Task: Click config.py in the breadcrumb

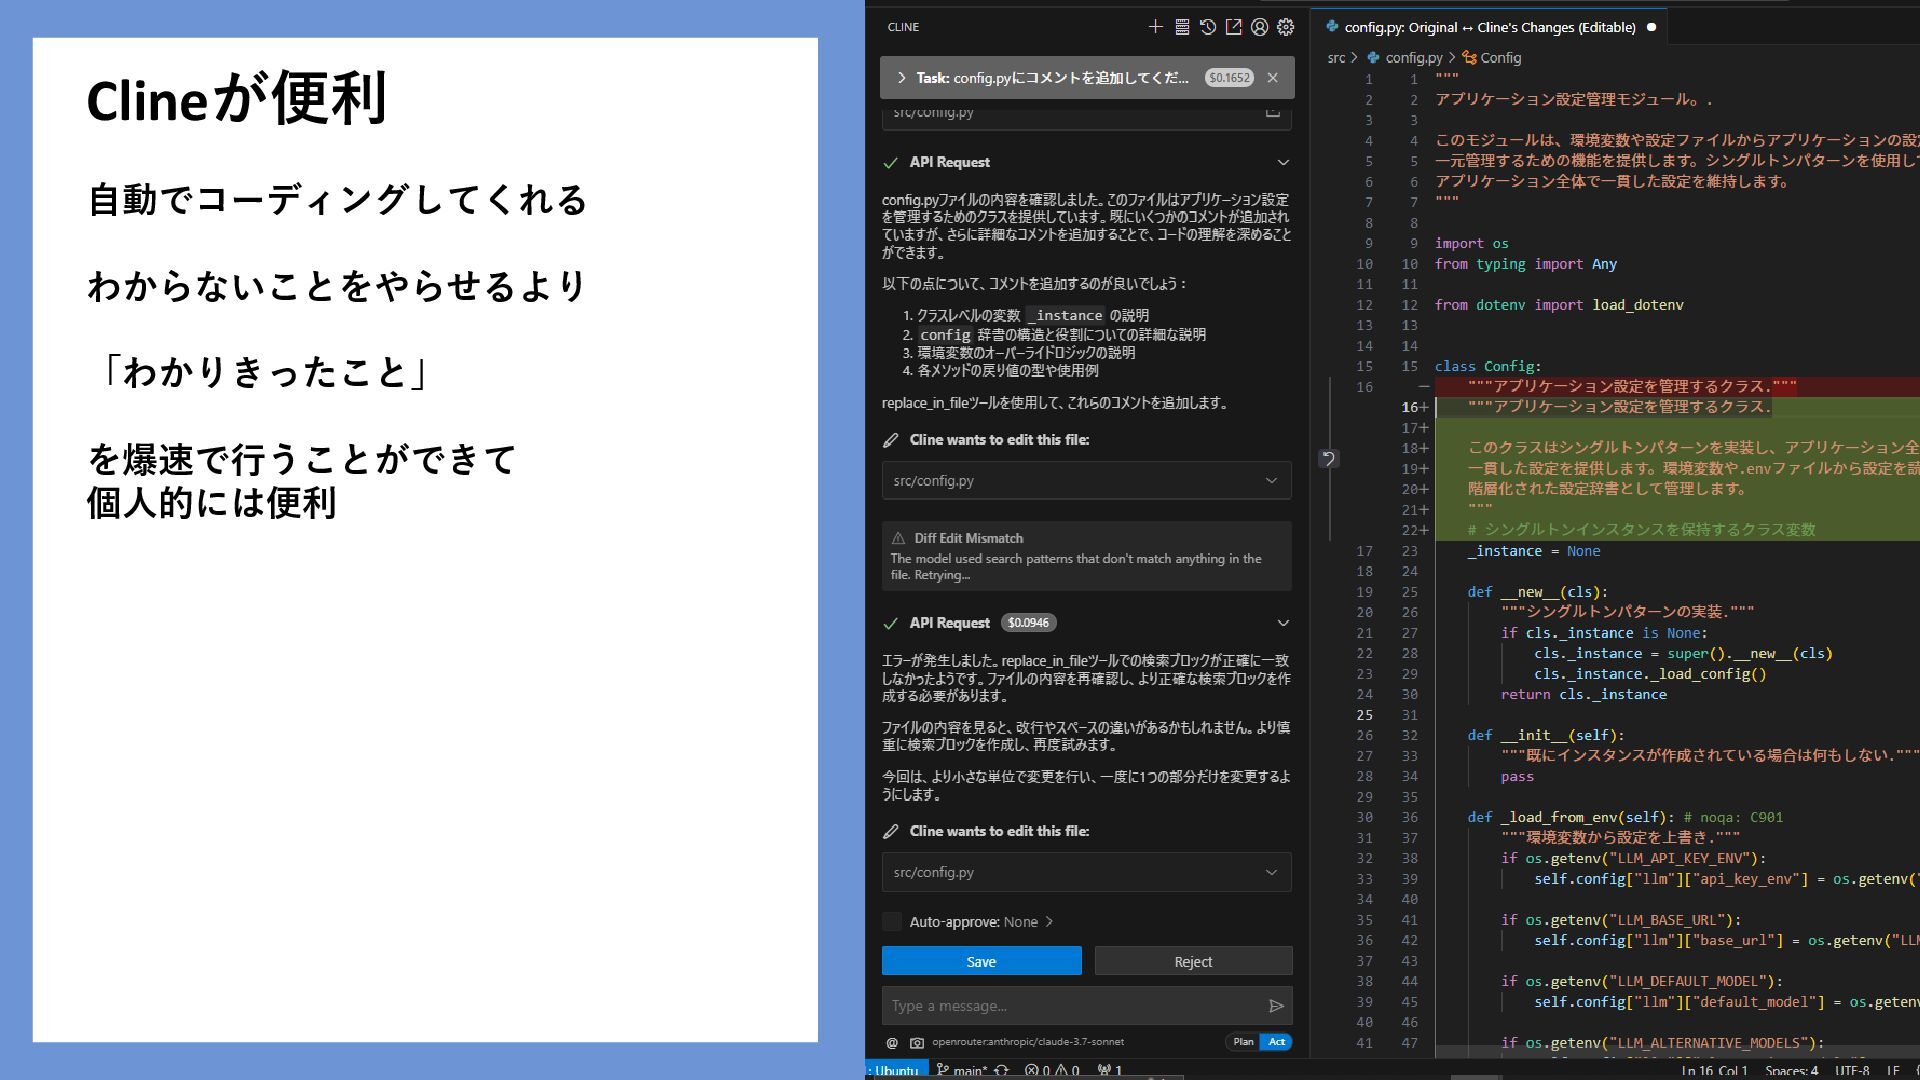Action: point(1413,58)
